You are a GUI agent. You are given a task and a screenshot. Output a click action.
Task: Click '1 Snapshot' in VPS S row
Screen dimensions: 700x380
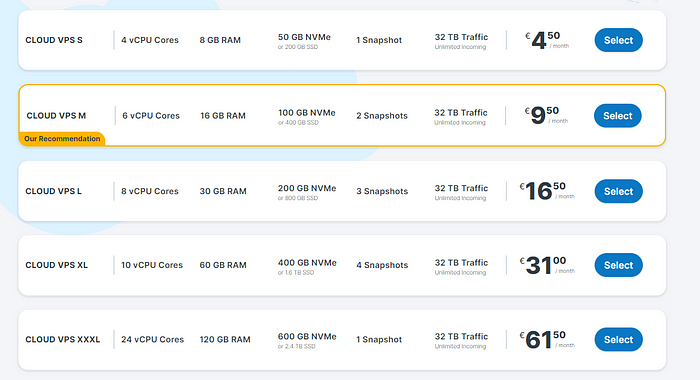pos(379,40)
